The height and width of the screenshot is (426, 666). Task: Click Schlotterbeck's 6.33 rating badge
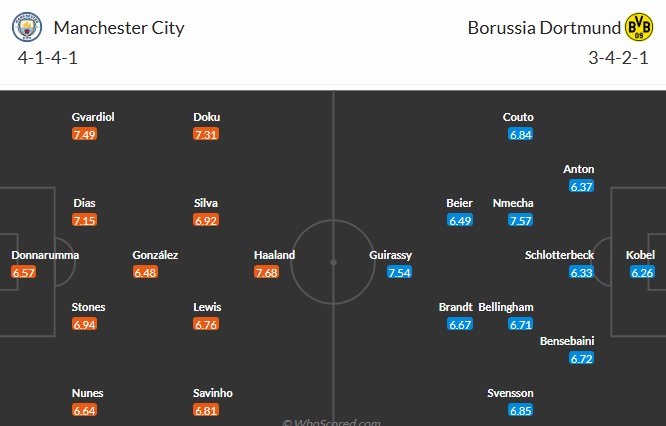point(582,272)
